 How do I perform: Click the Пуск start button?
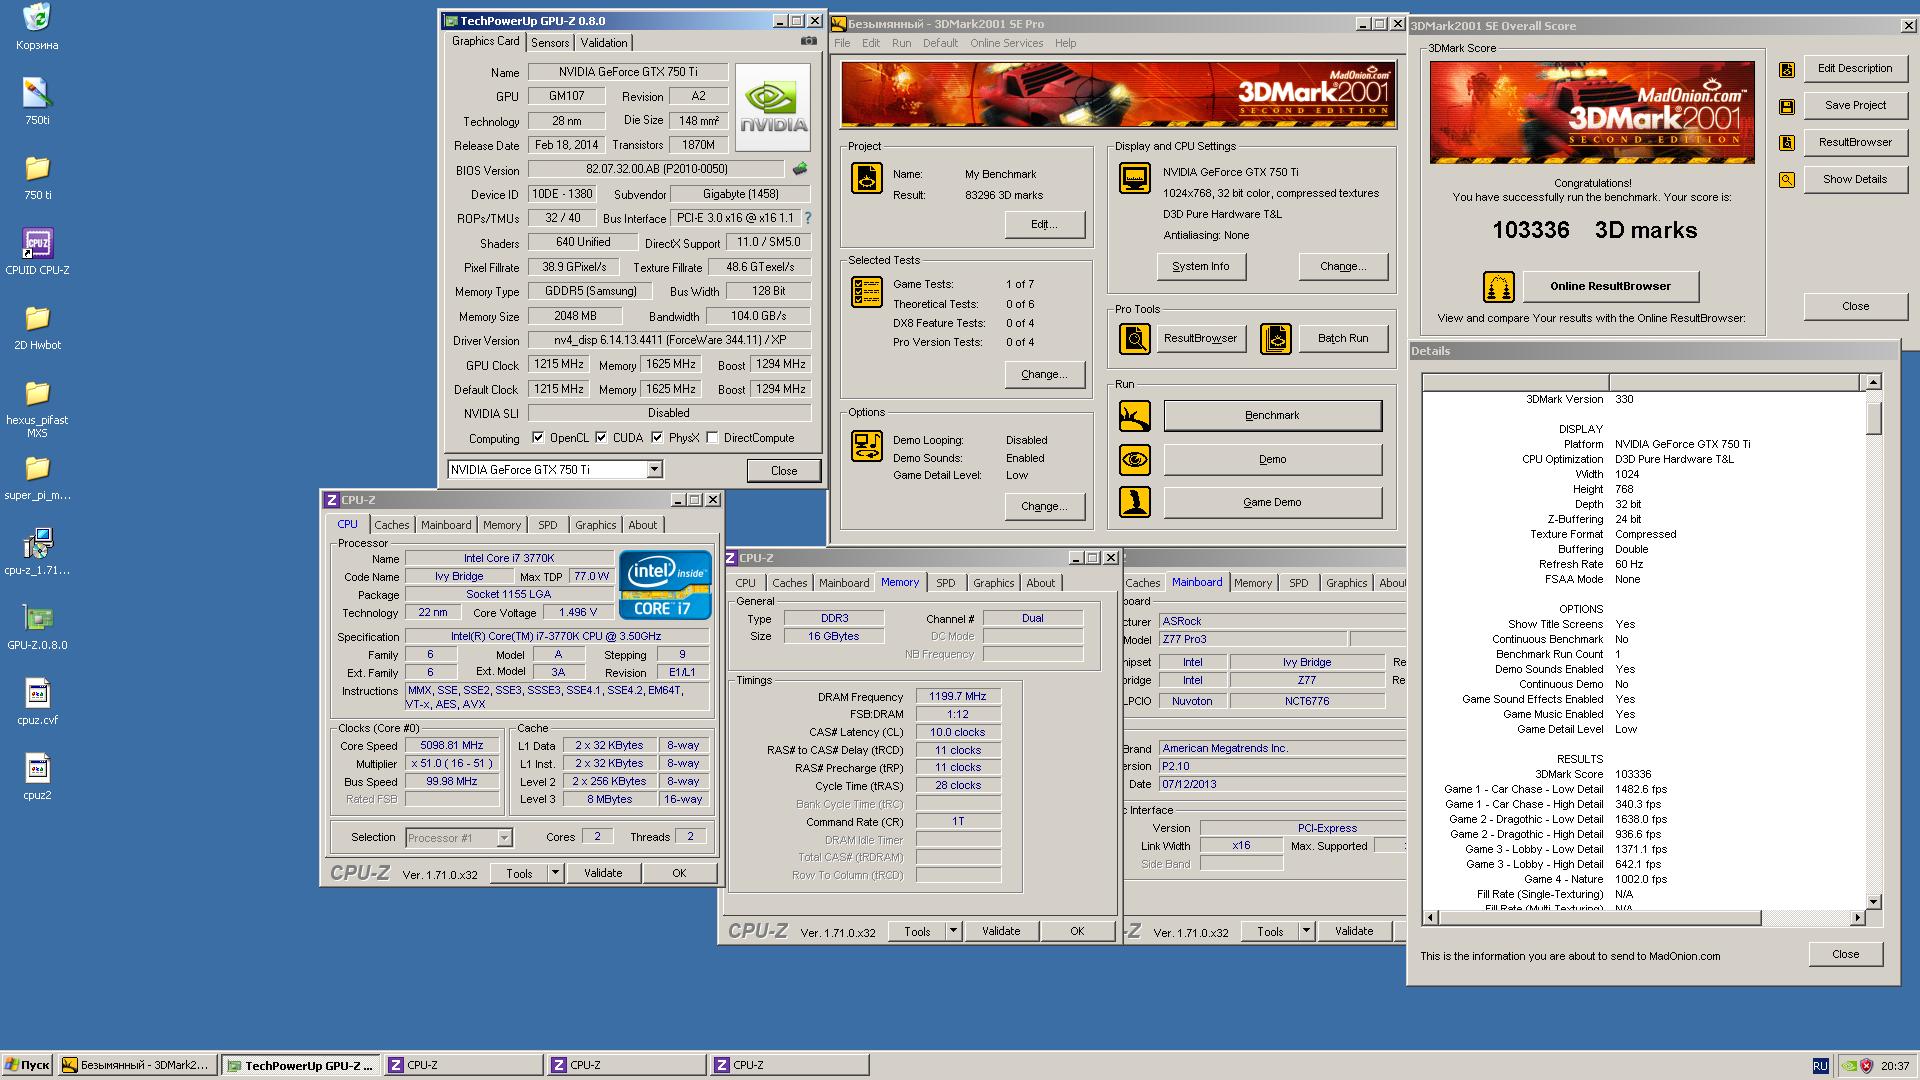pos(27,1065)
